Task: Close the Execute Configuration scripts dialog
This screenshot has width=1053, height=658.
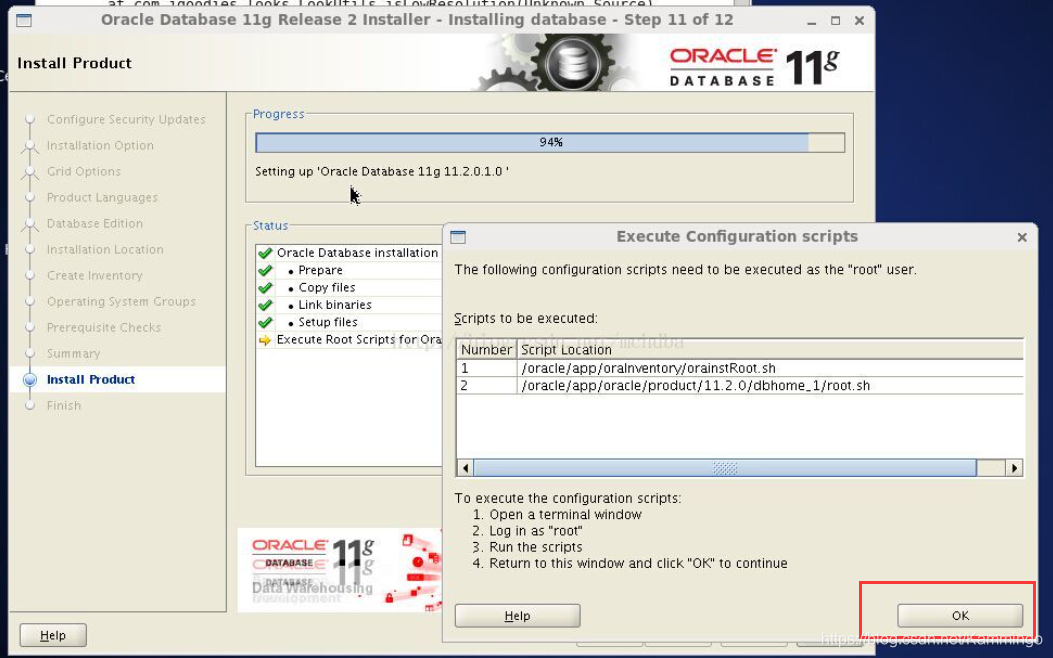Action: click(1021, 237)
